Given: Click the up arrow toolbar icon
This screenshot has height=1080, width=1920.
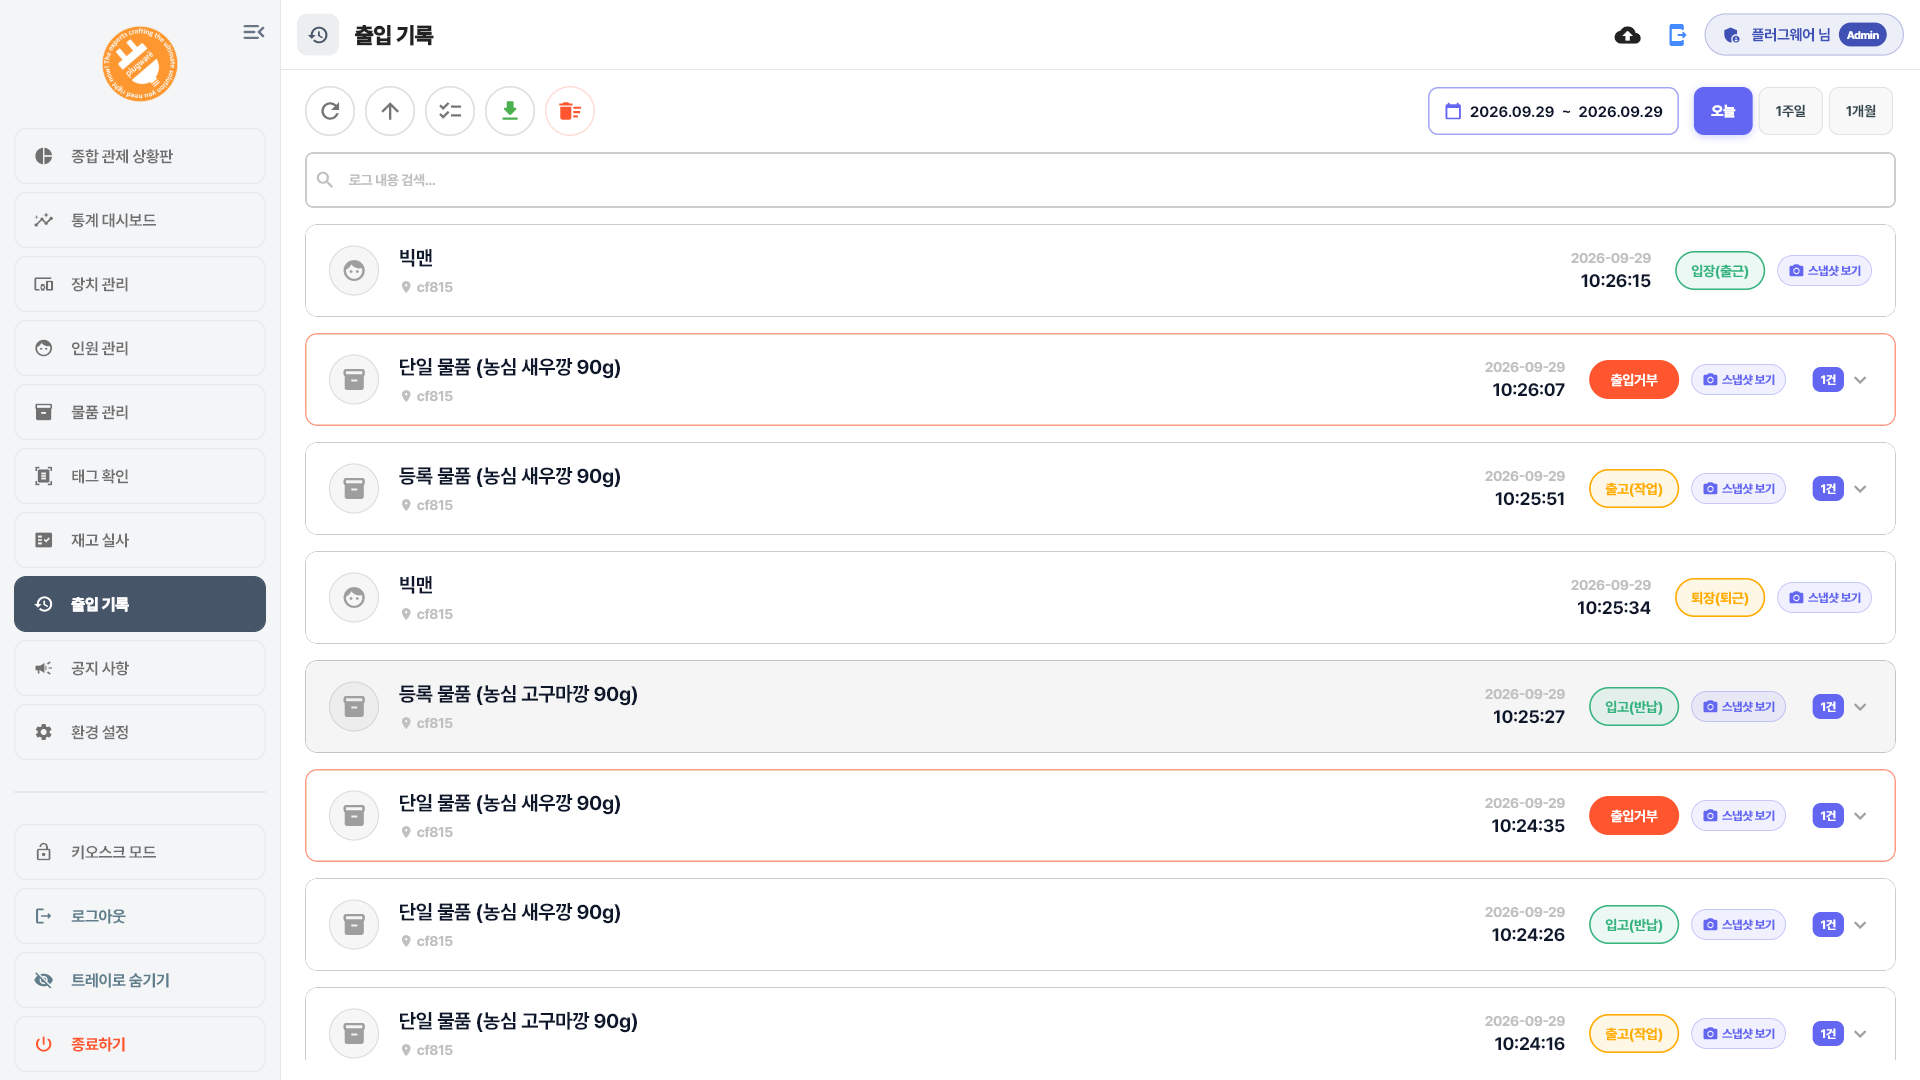Looking at the screenshot, I should tap(390, 111).
